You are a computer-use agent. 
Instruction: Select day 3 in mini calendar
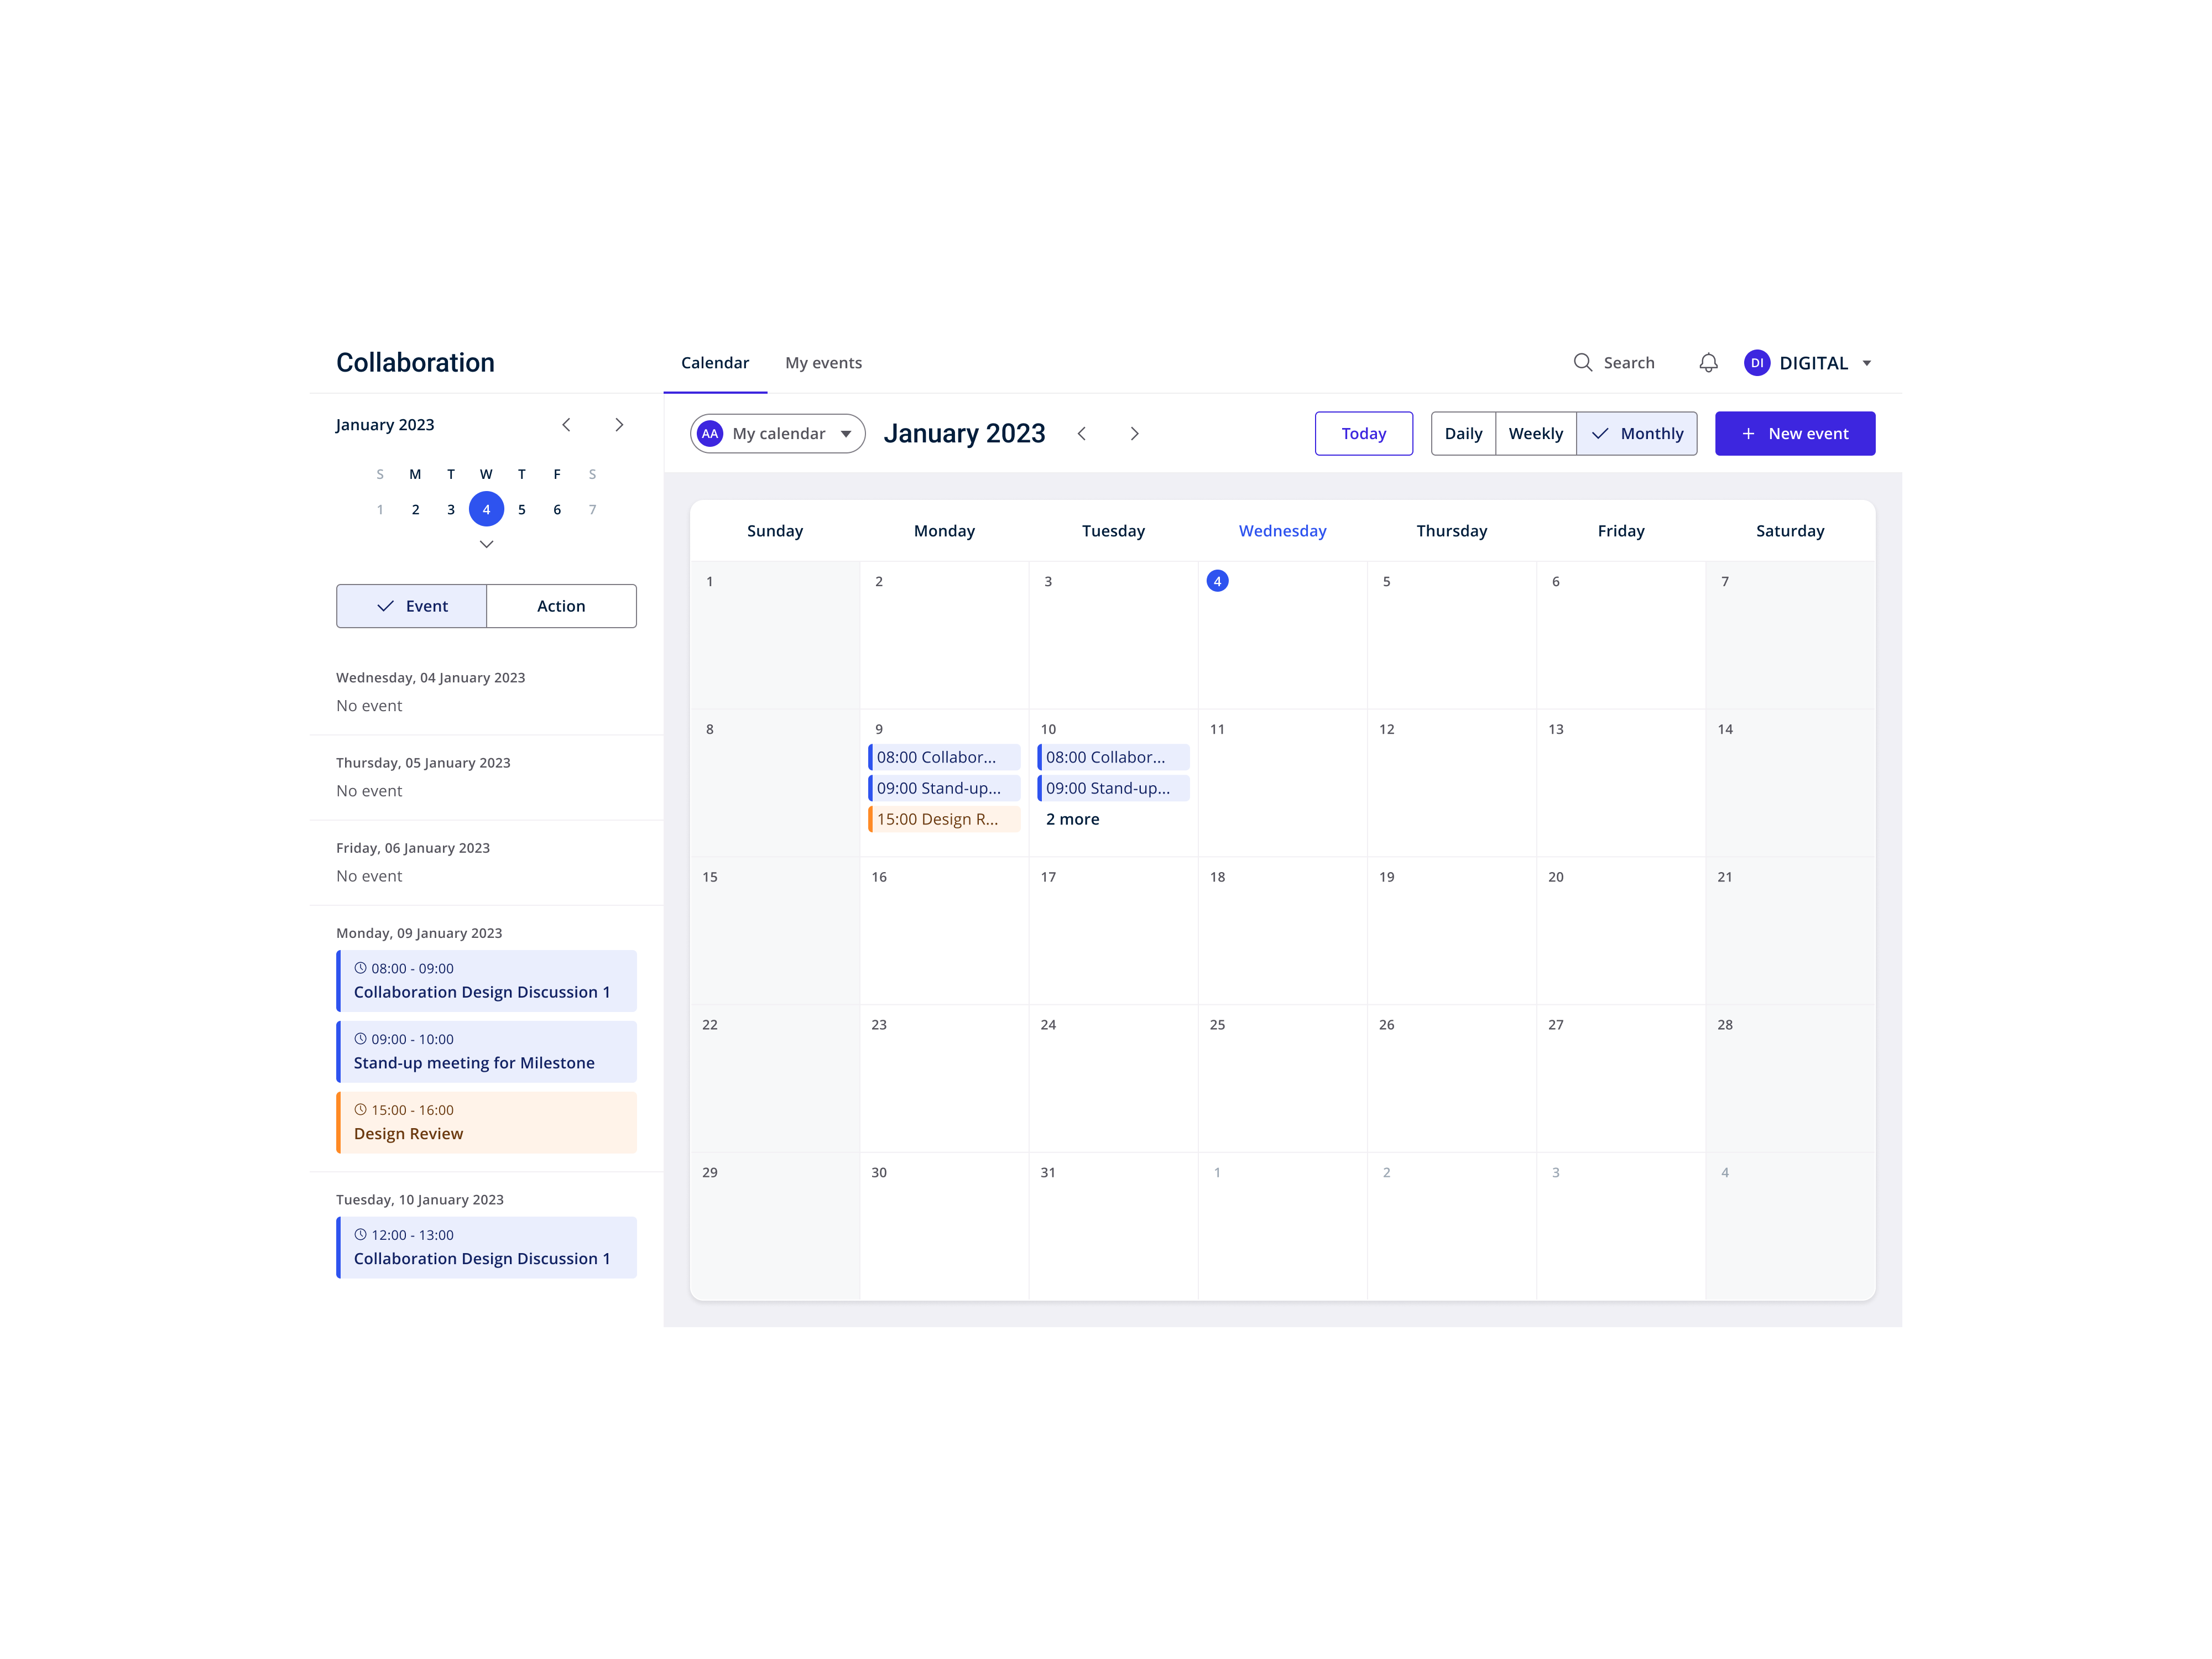(x=451, y=509)
